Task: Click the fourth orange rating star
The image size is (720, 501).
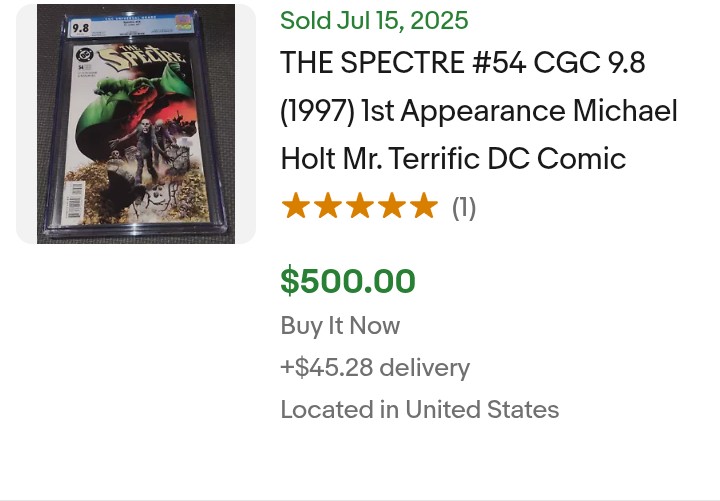Action: 392,206
